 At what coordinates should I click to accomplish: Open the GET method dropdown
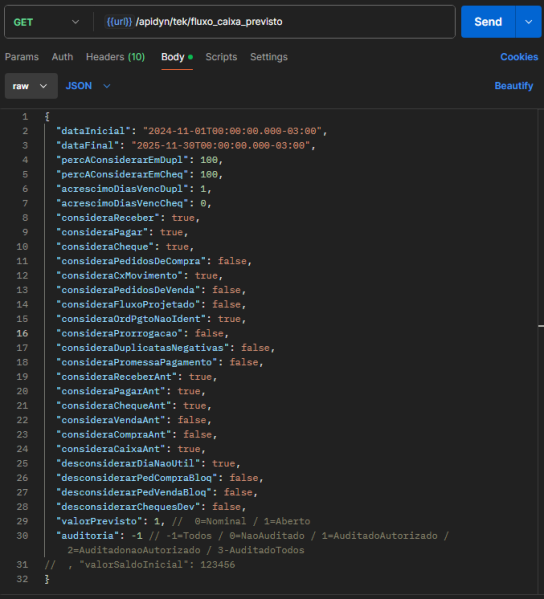pyautogui.click(x=46, y=22)
